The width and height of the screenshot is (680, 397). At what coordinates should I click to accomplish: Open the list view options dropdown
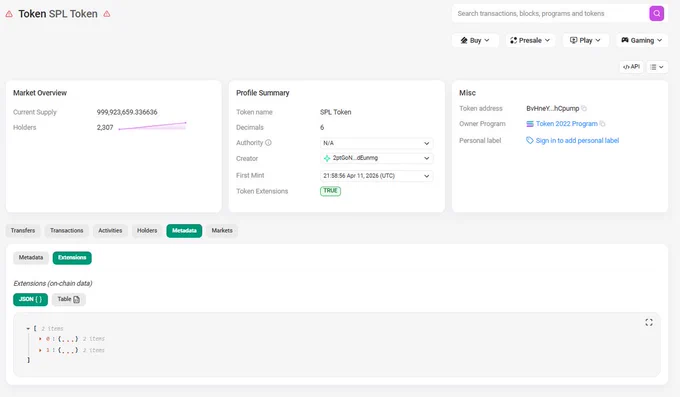pos(657,67)
